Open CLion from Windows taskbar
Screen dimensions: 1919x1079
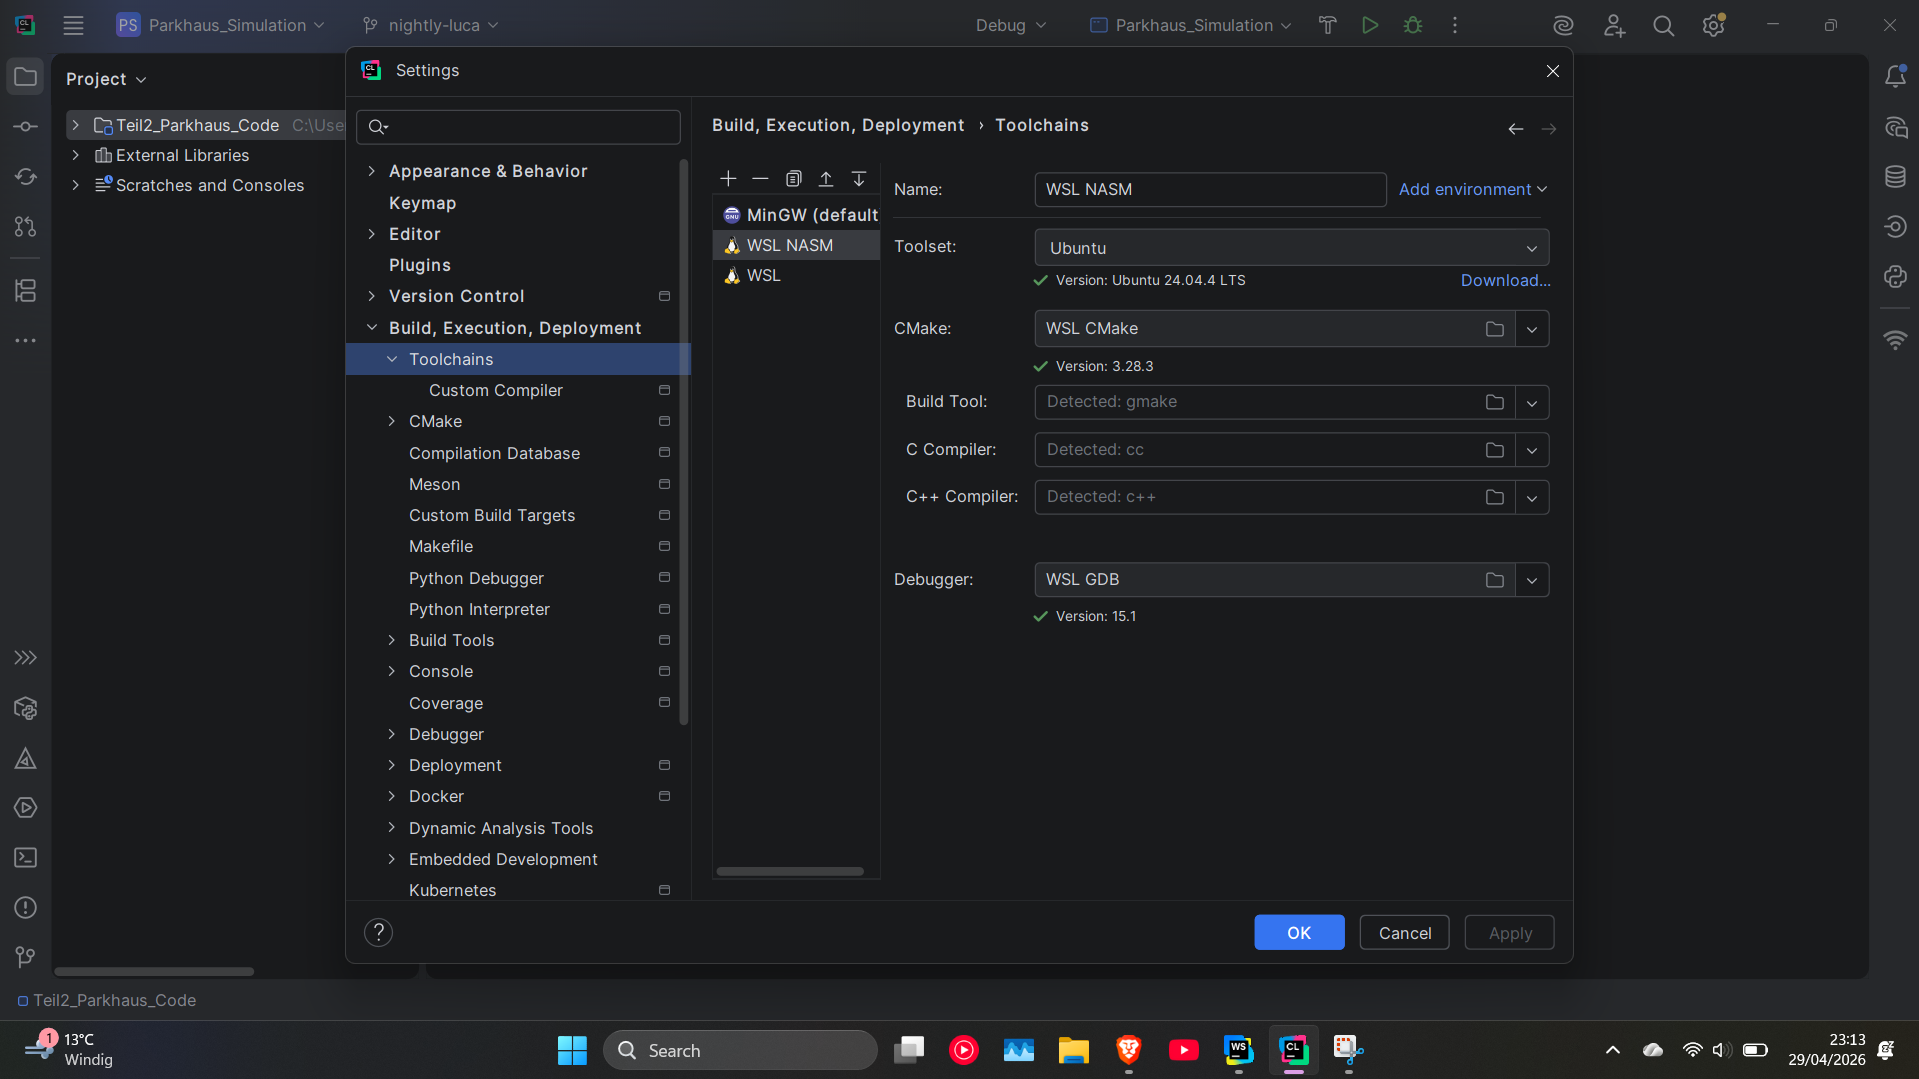(1293, 1050)
